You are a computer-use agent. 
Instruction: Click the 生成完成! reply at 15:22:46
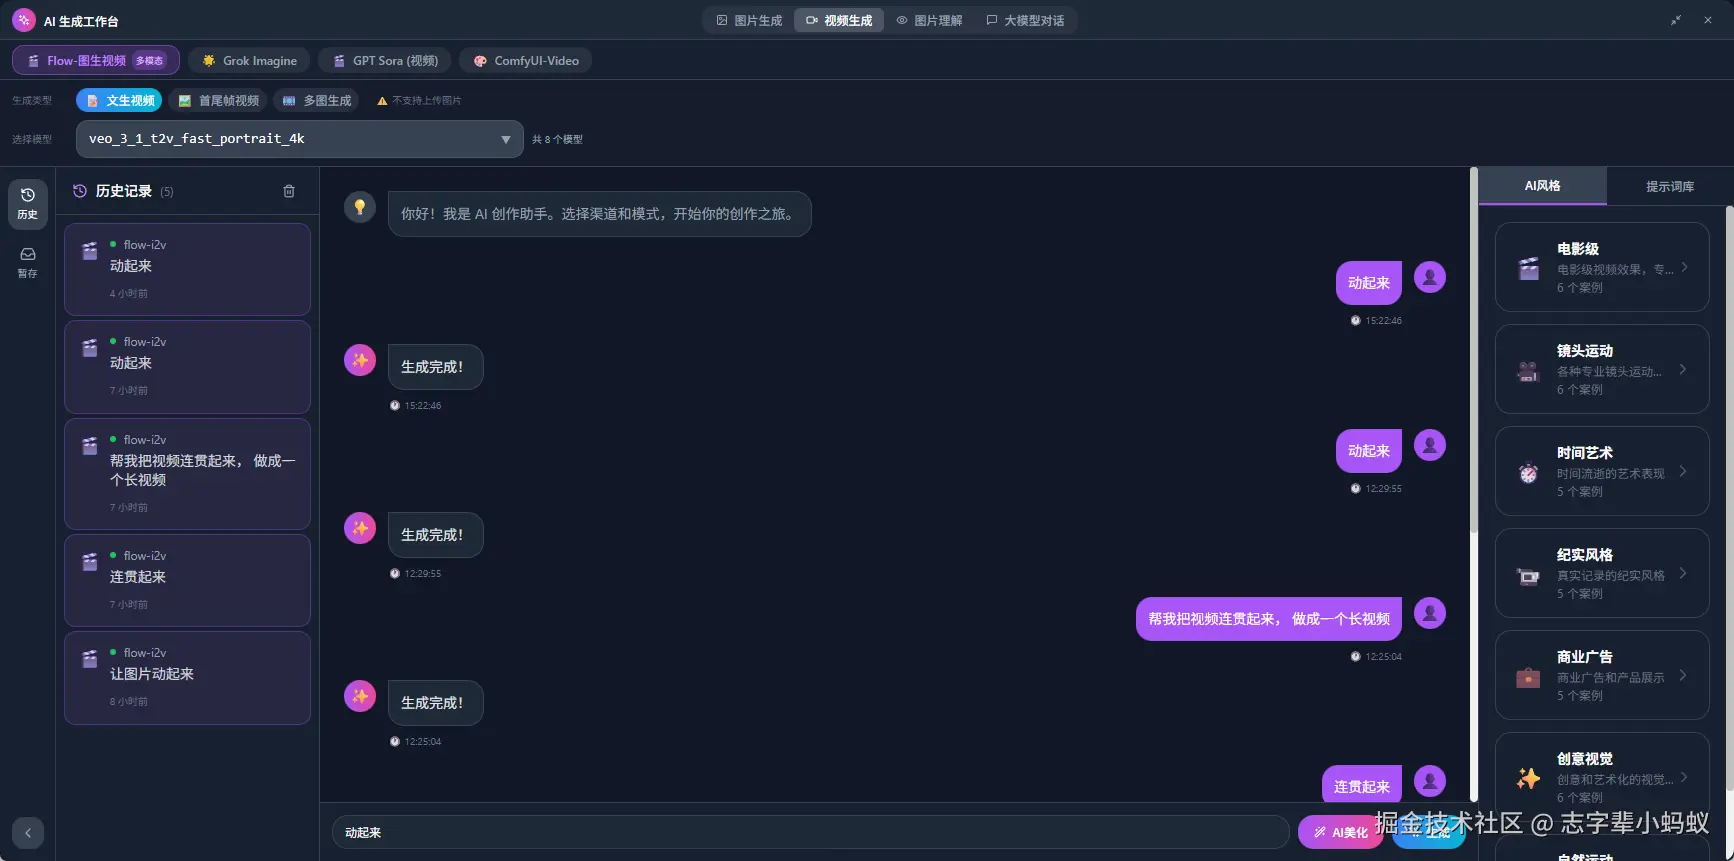pyautogui.click(x=435, y=367)
